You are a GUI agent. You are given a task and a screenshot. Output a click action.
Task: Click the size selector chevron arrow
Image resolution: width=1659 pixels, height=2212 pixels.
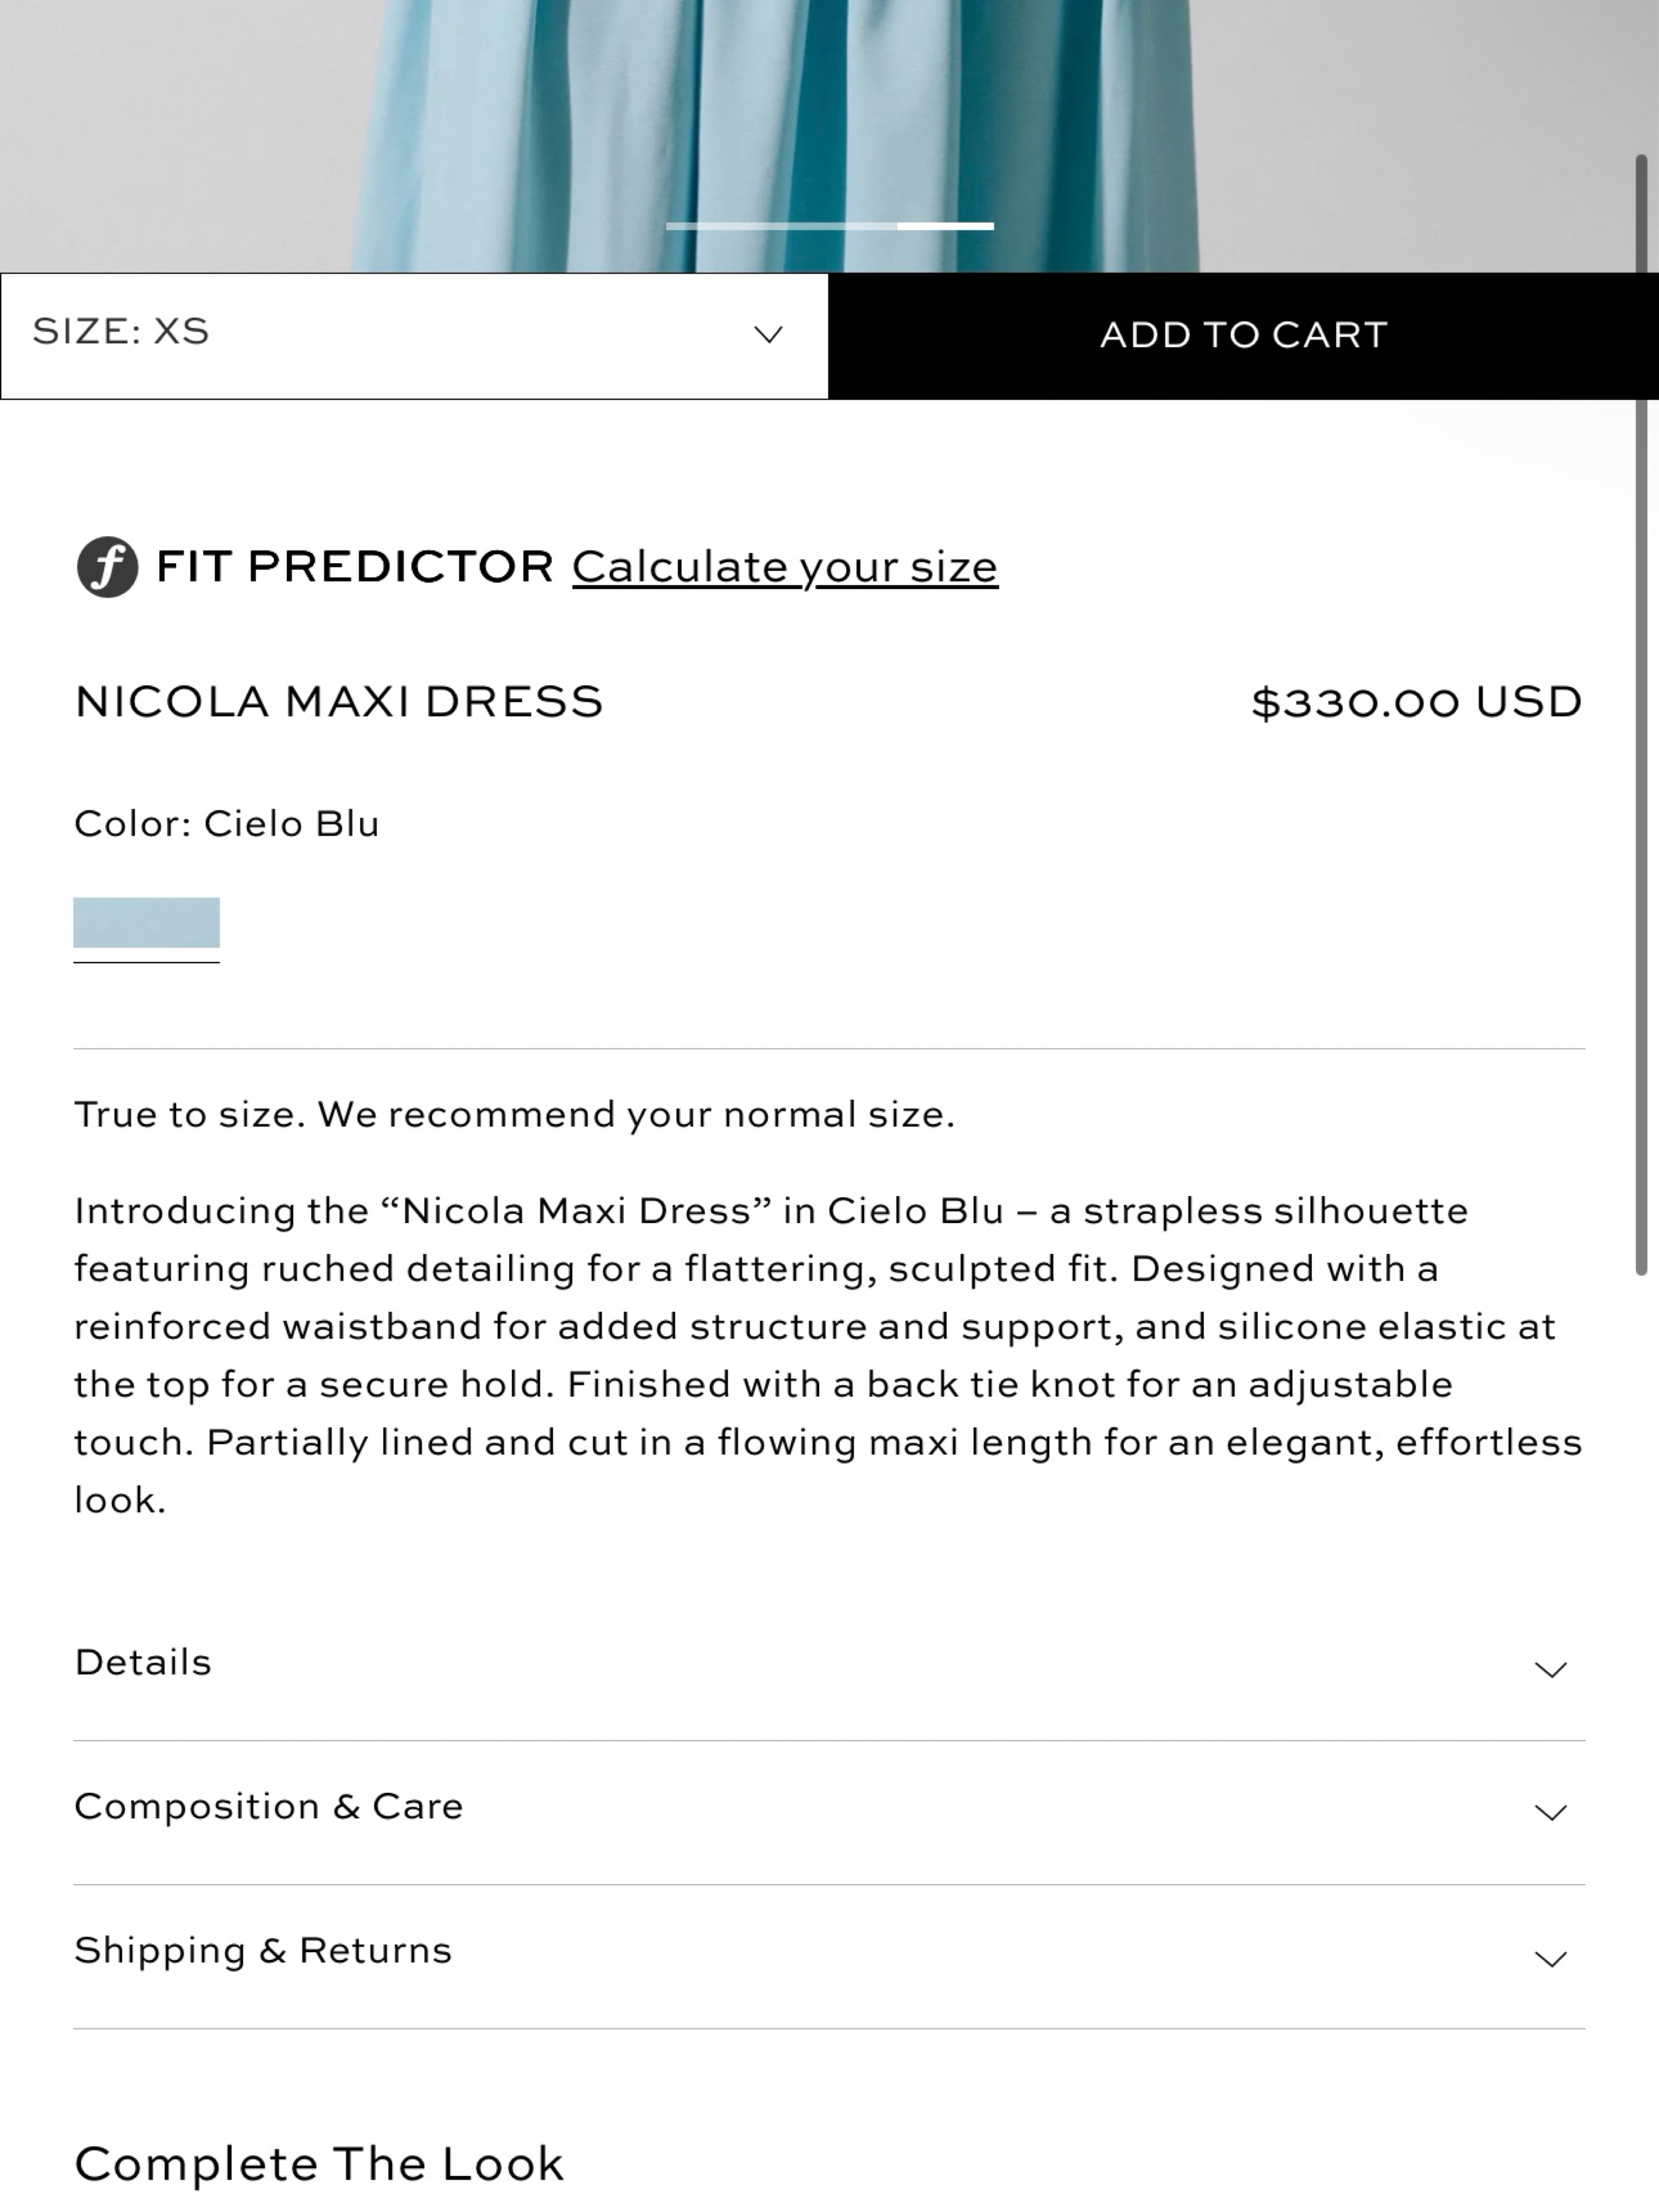pyautogui.click(x=767, y=335)
